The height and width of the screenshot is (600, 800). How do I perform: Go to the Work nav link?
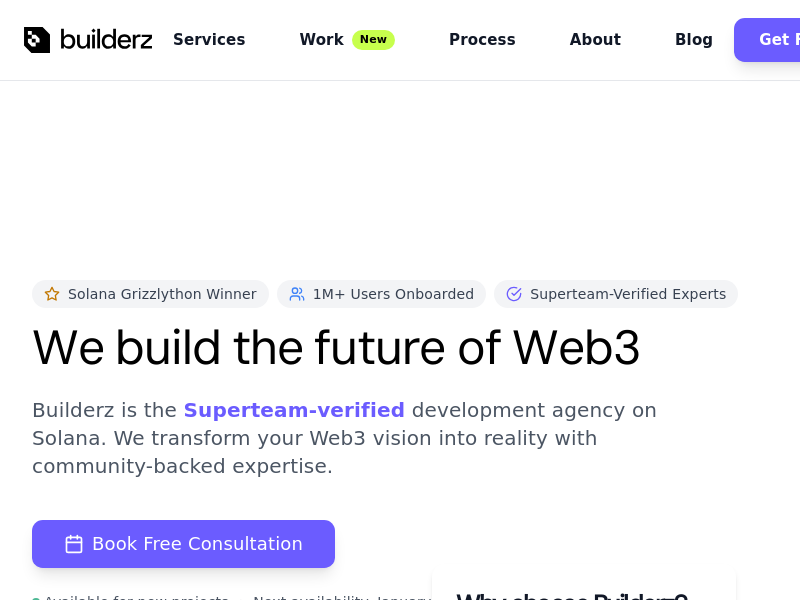(x=321, y=40)
